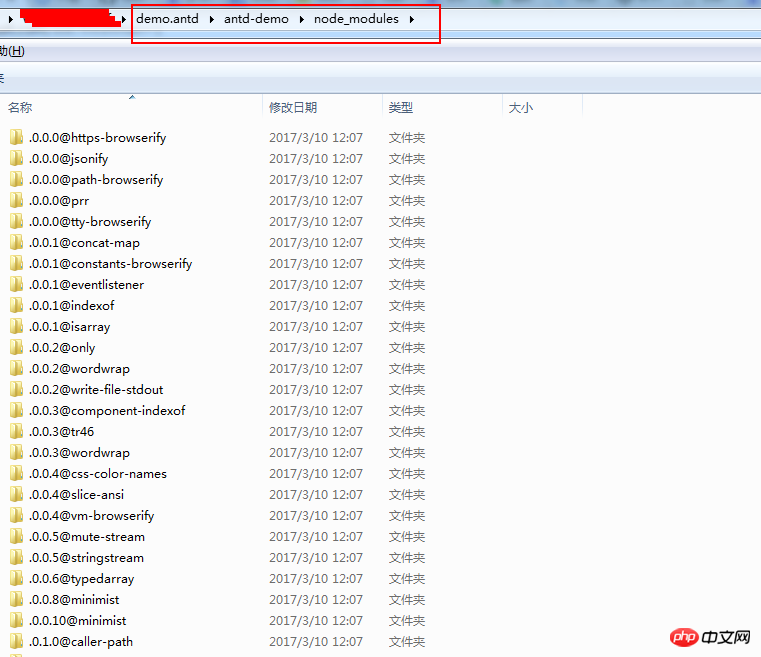This screenshot has height=657, width=761.
Task: Click folder icon of .0.0.0@prr
Action: [x=16, y=200]
